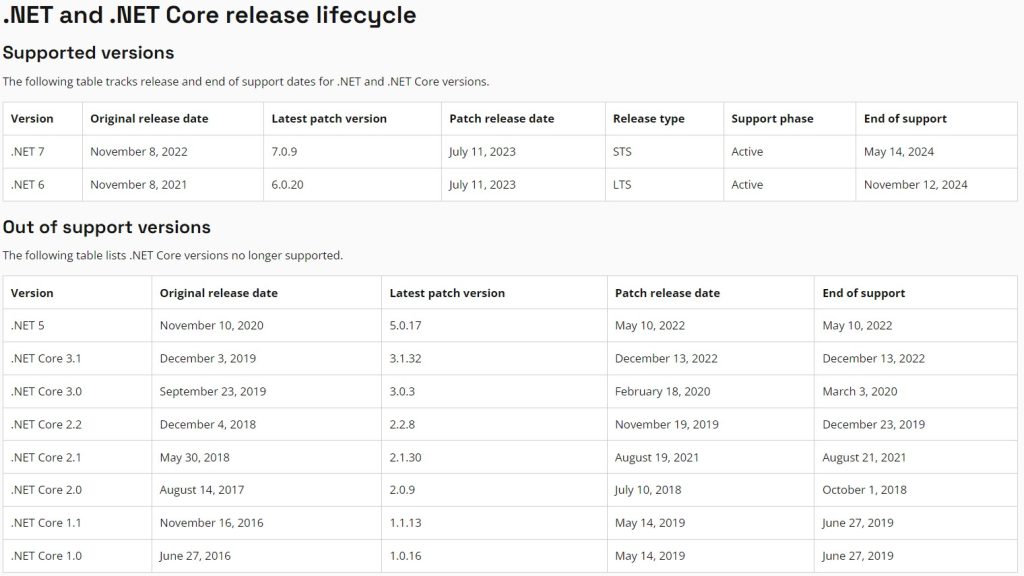Click the 'Supported versions' heading
Screen dimensions: 1024x576
tap(88, 53)
